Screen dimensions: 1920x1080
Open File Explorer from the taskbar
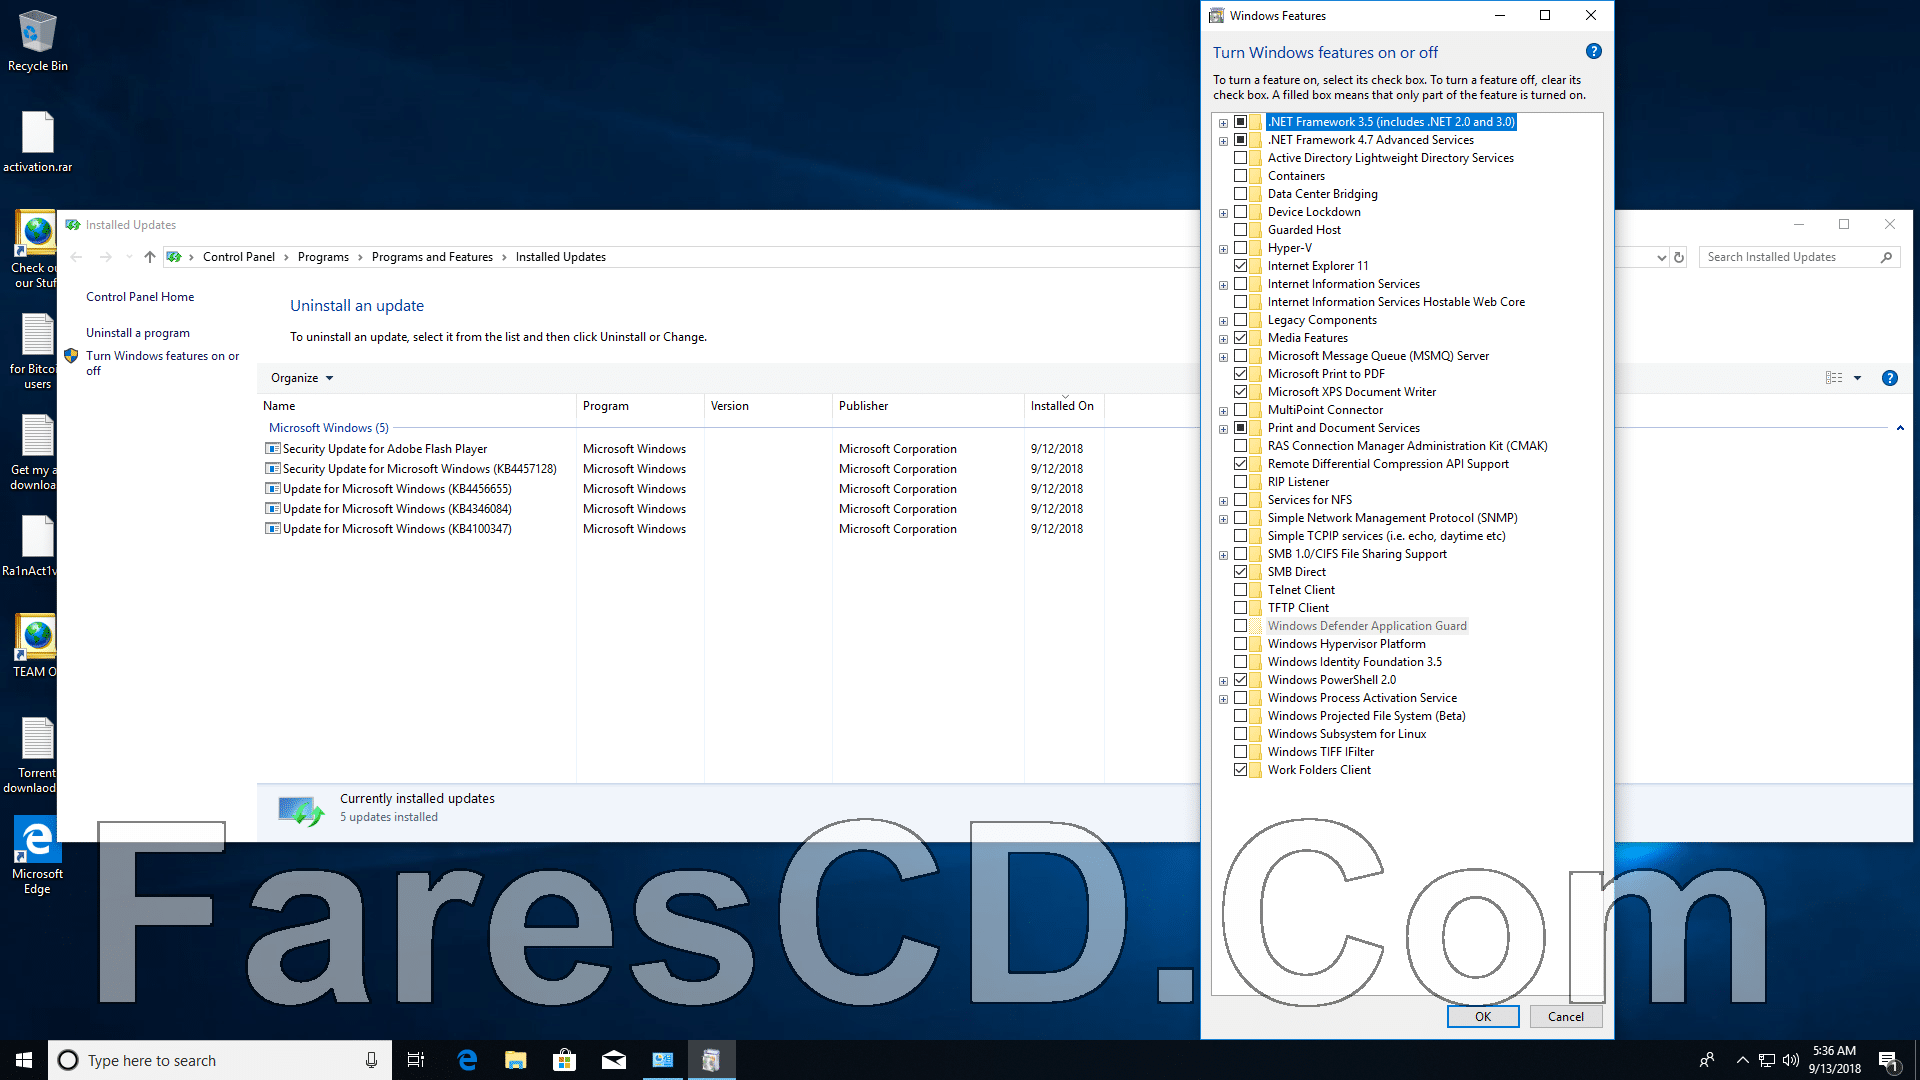(515, 1060)
